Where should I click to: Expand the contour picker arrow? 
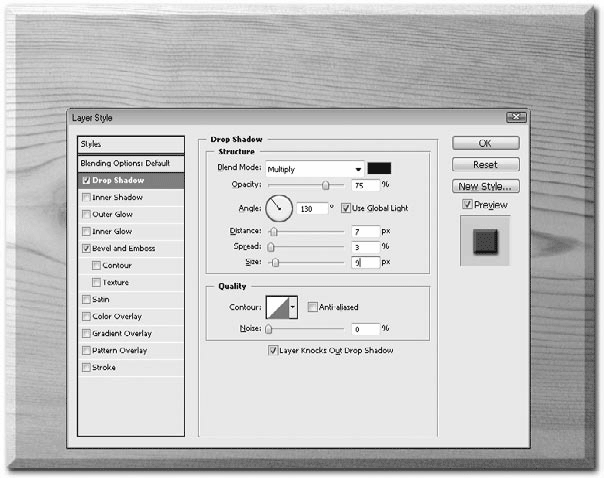[293, 307]
